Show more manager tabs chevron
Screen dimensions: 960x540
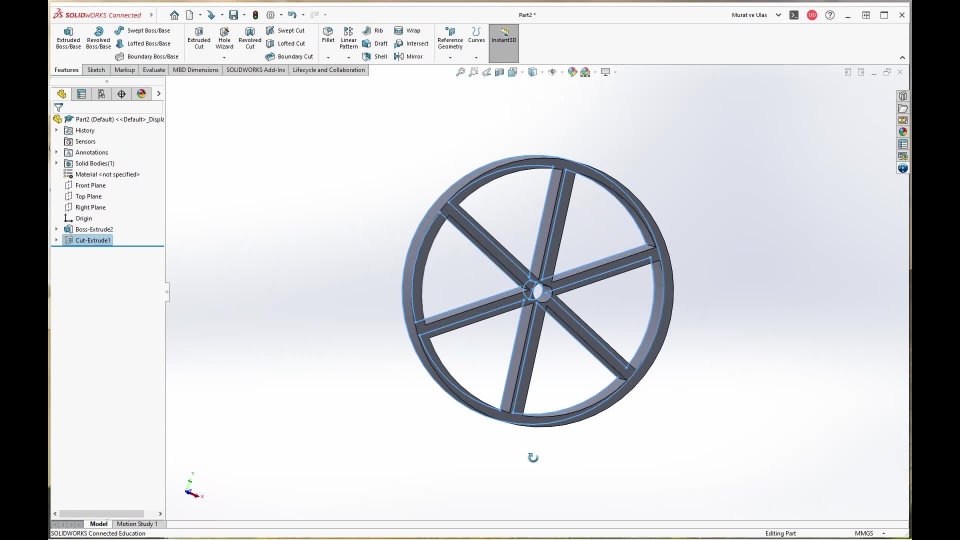(159, 94)
